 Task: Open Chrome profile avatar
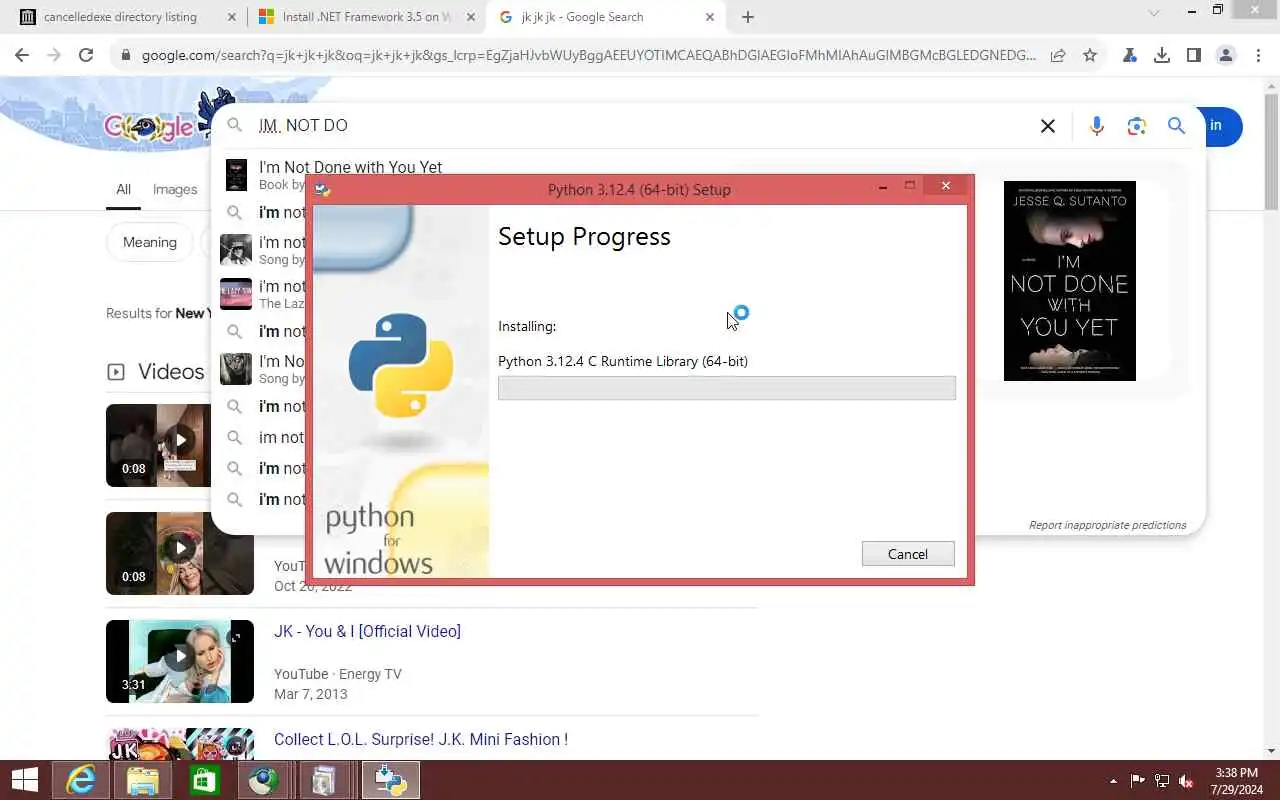(1226, 56)
